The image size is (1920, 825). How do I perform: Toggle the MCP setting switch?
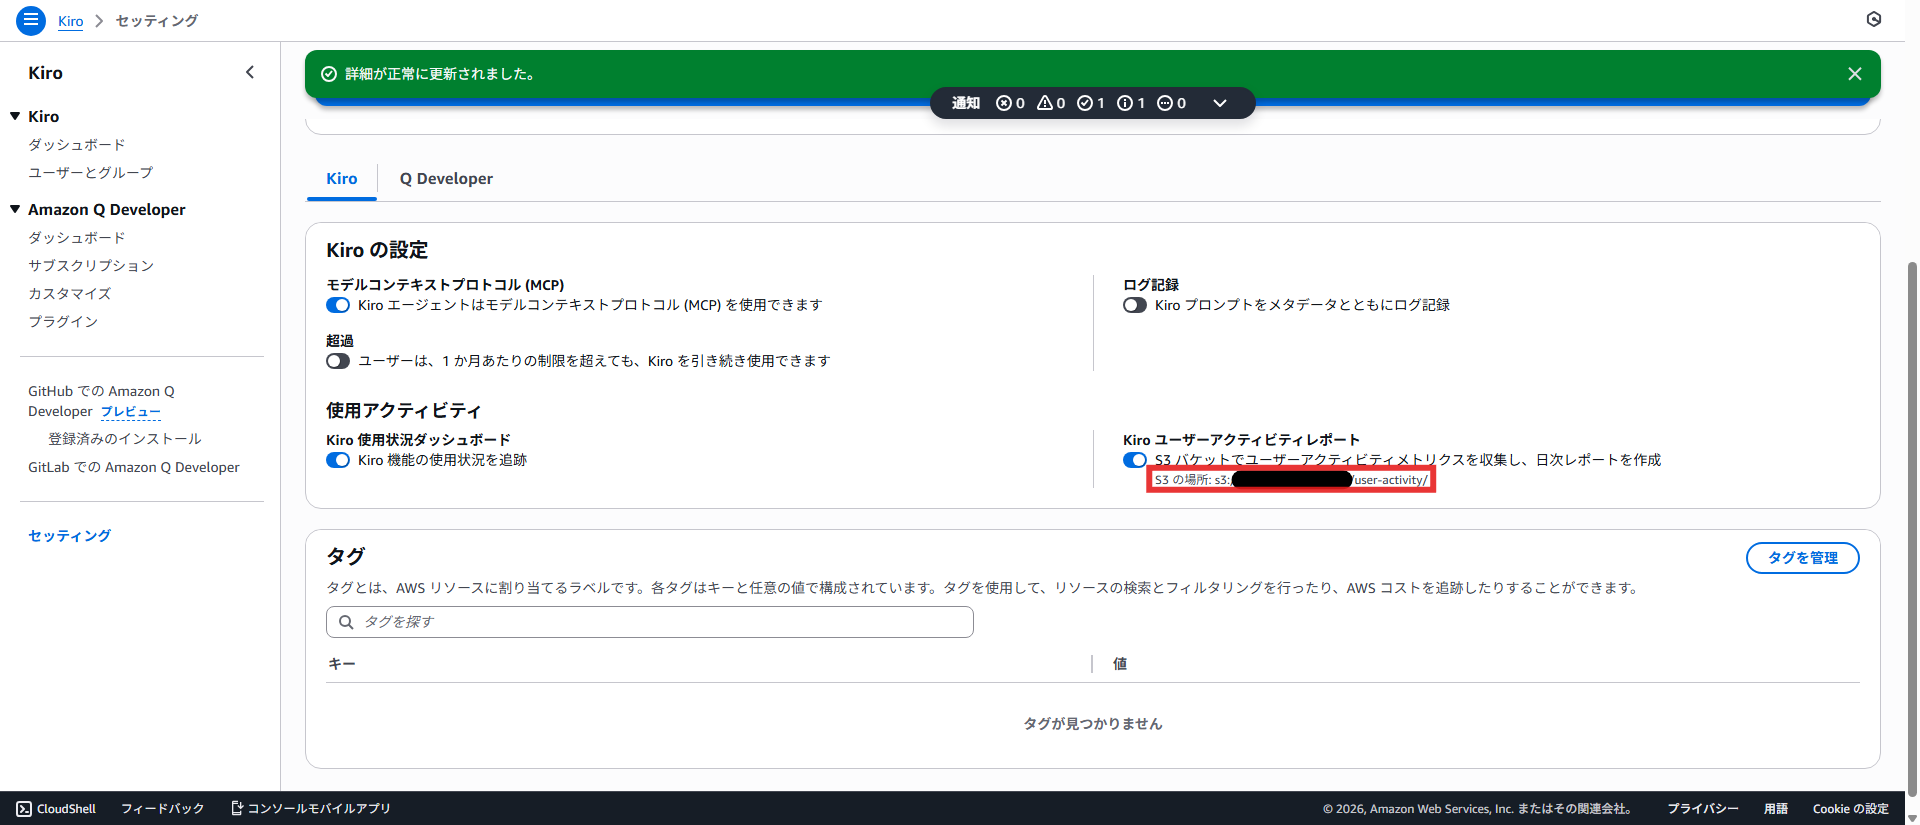(338, 305)
